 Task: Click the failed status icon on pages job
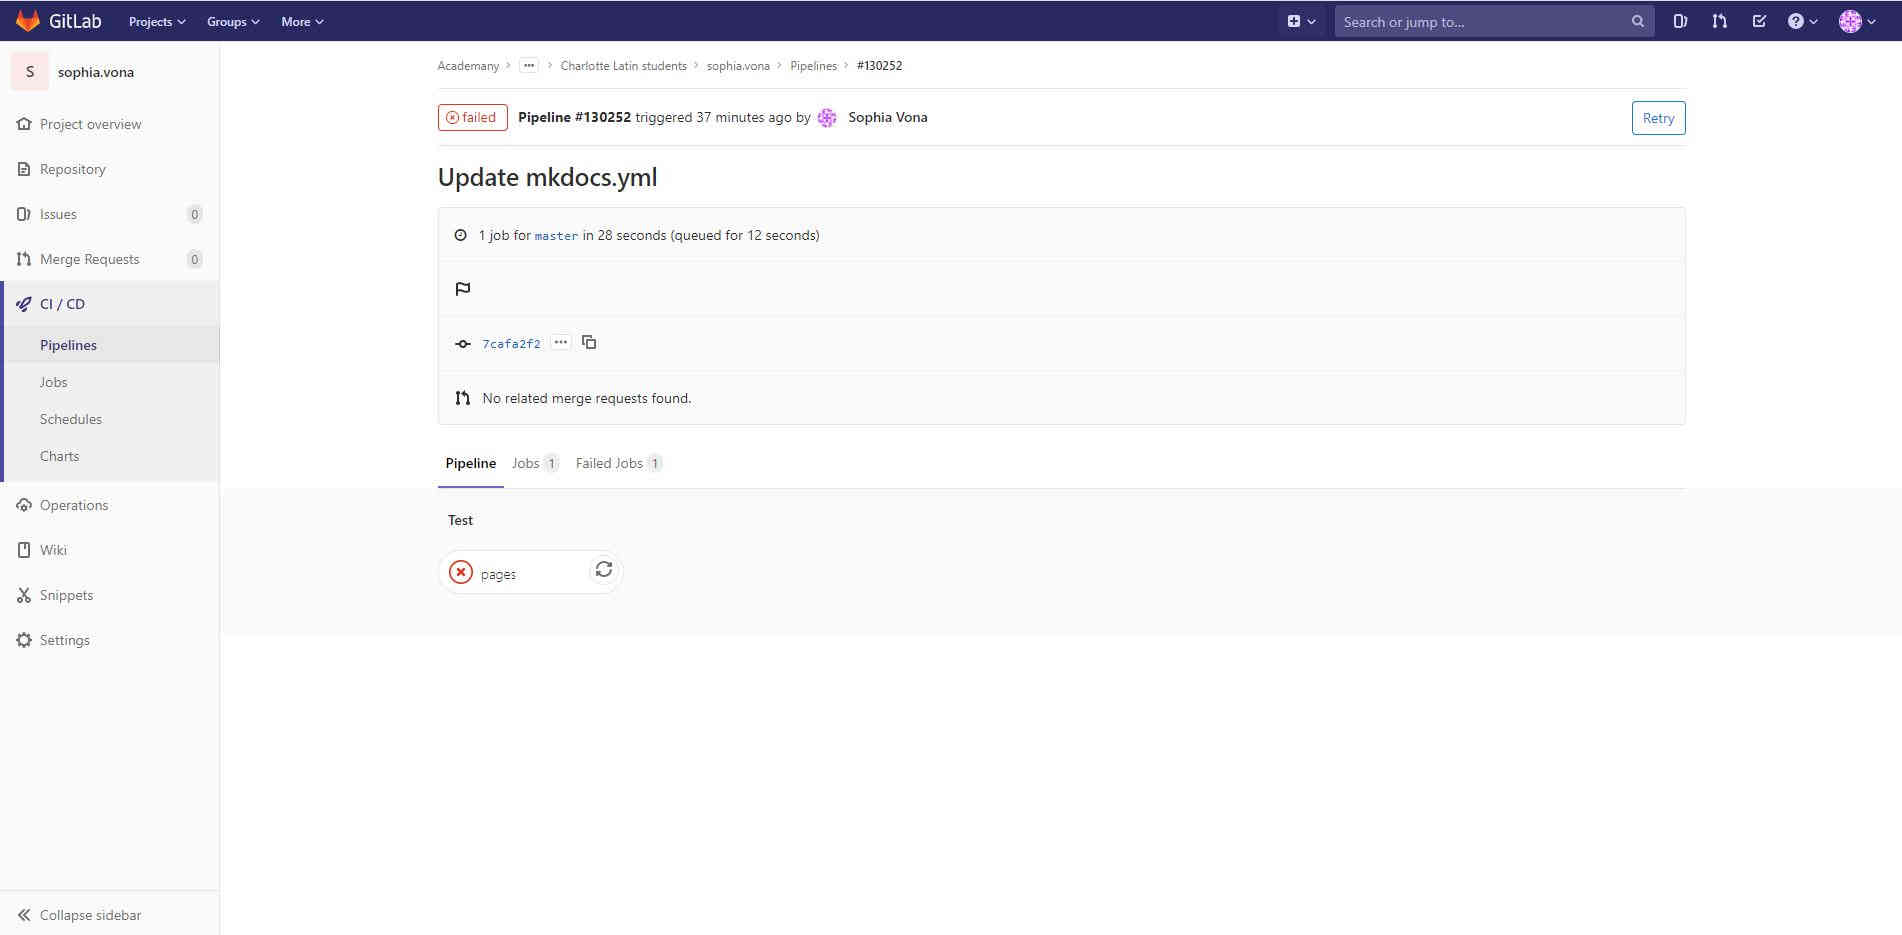[x=461, y=572]
